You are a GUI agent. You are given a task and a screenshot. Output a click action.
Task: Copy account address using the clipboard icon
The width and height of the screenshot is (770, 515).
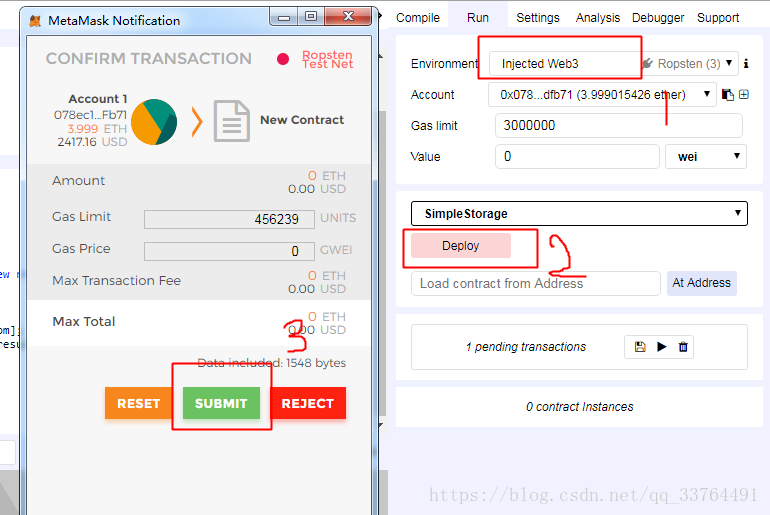tap(728, 95)
